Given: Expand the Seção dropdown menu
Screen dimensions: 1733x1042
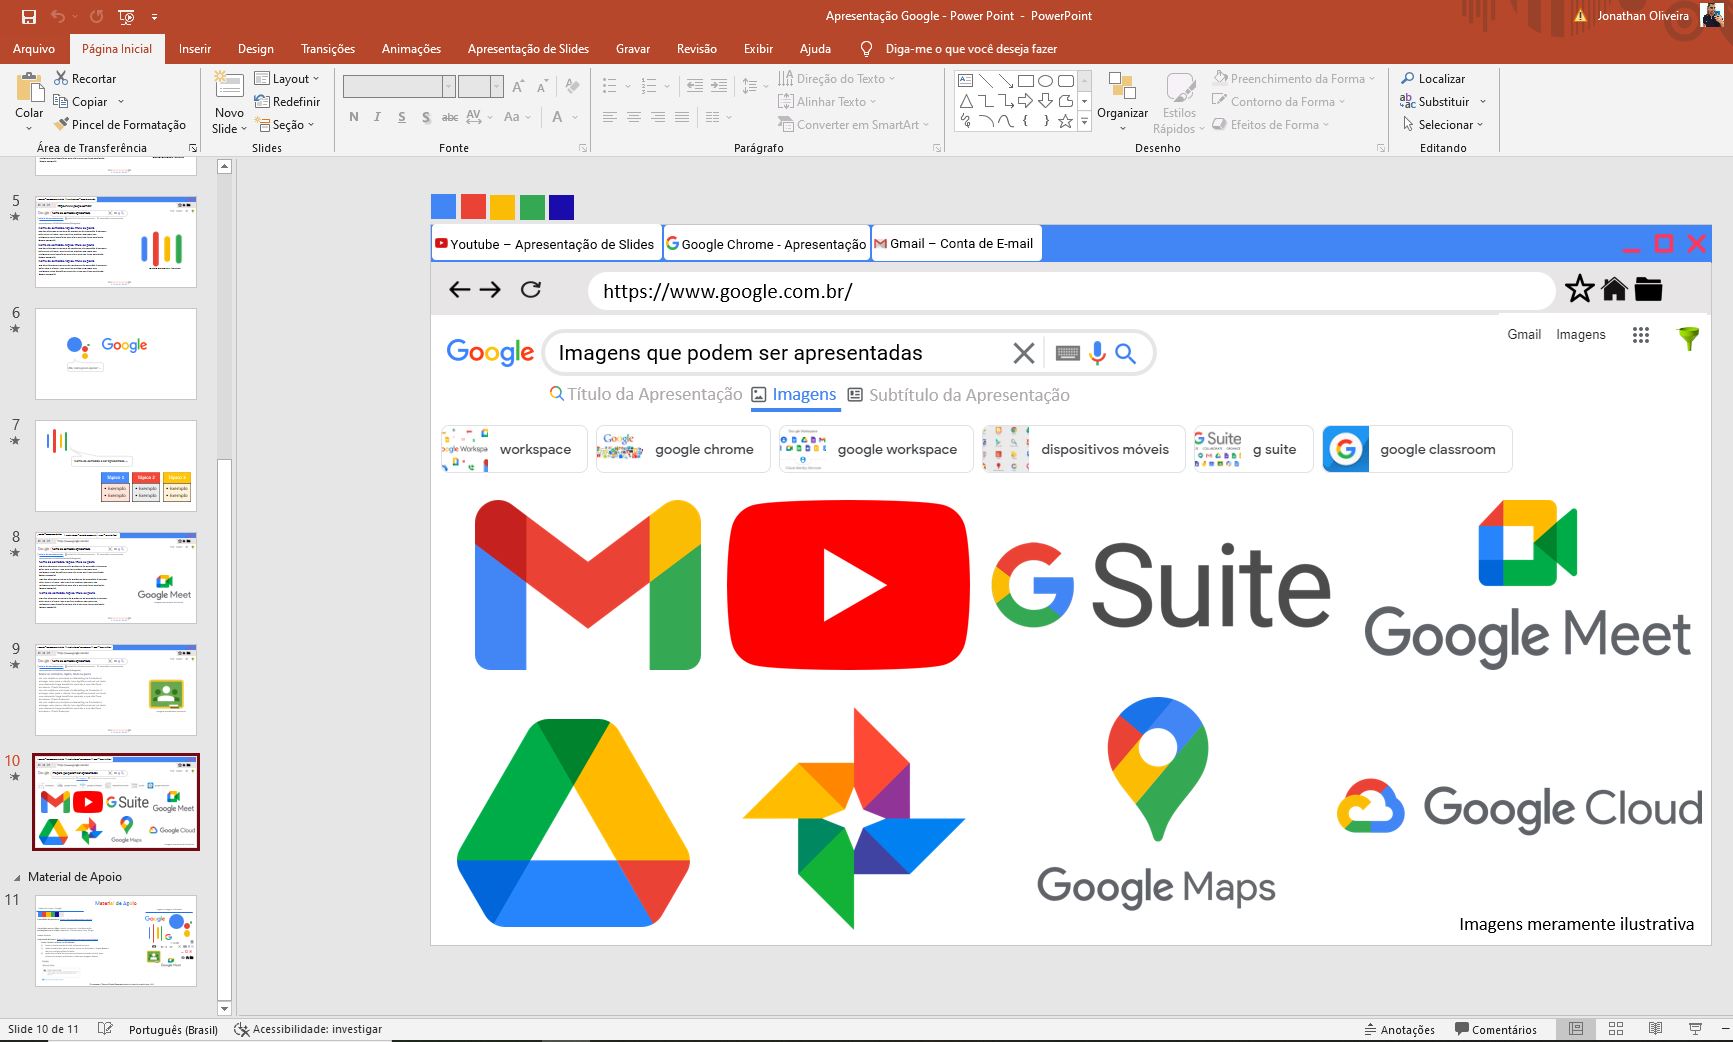Looking at the screenshot, I should click(x=287, y=125).
